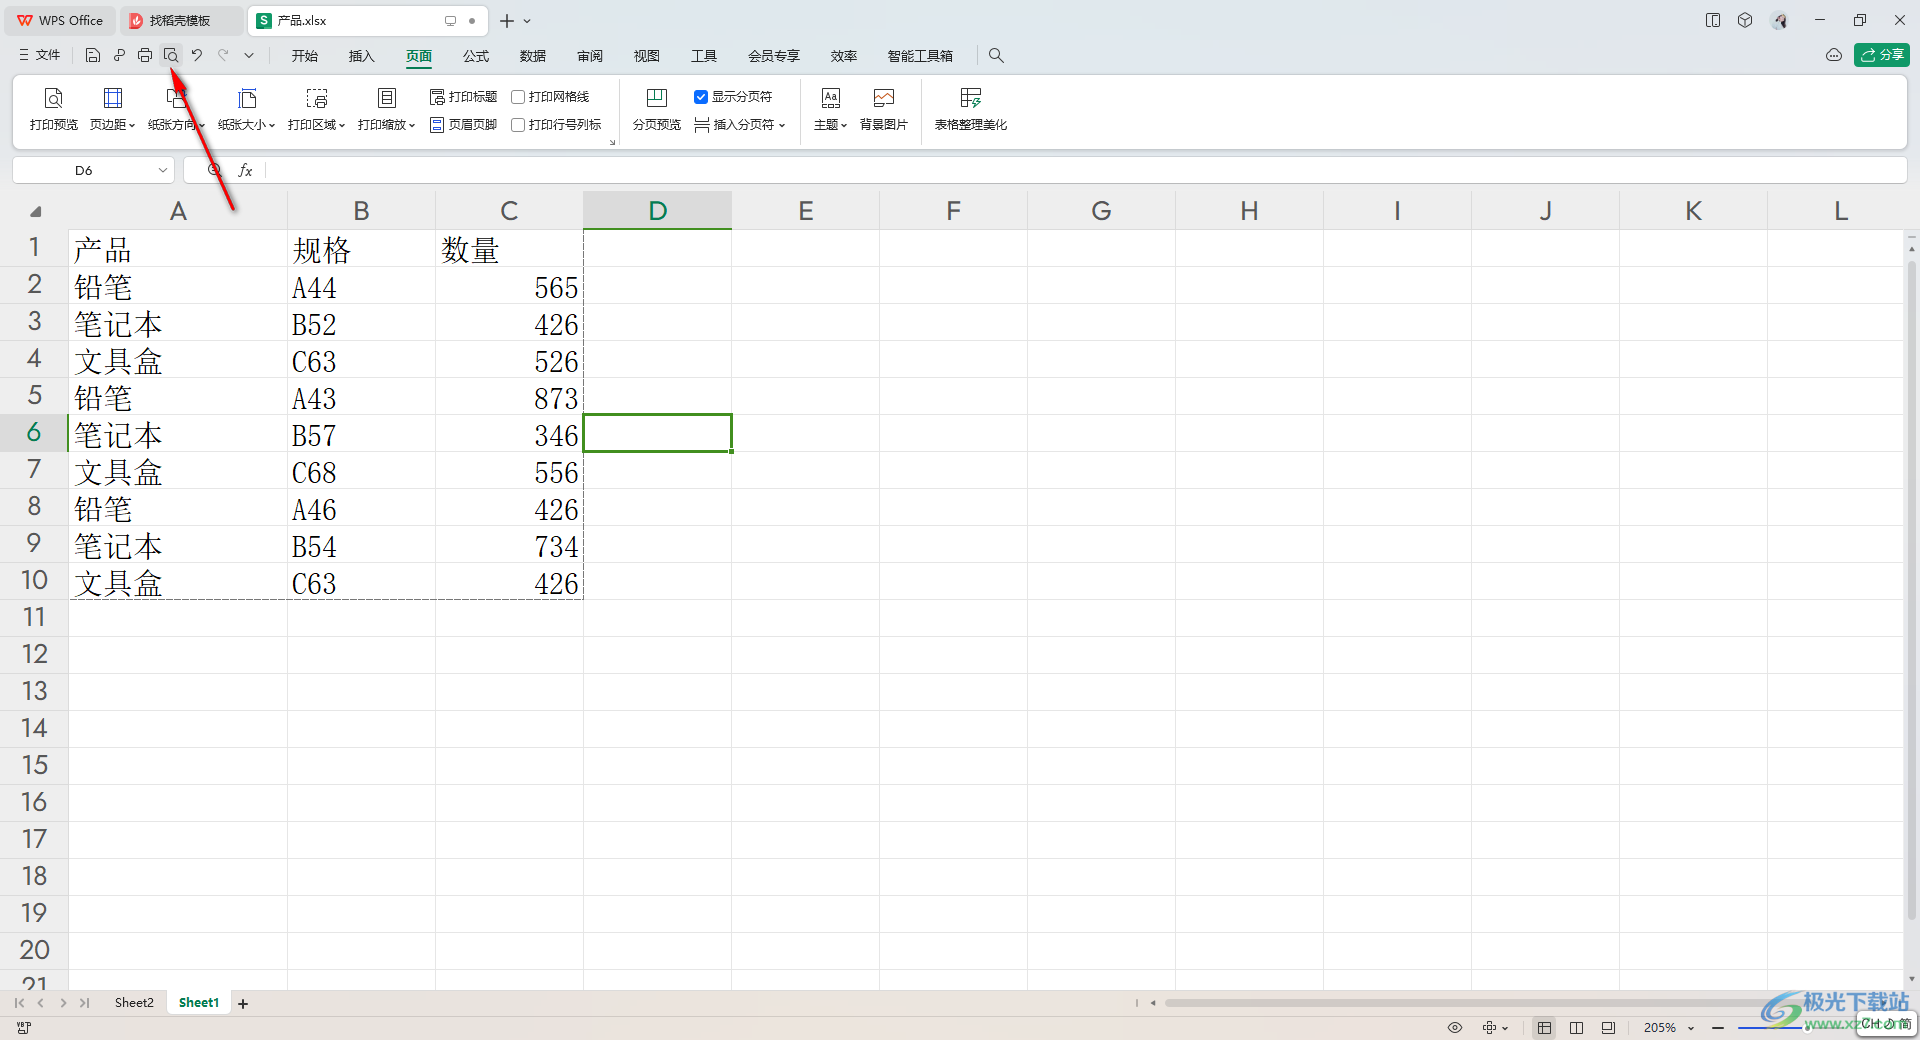
Task: Uncheck 显示分页符 show page breaks
Action: point(701,97)
